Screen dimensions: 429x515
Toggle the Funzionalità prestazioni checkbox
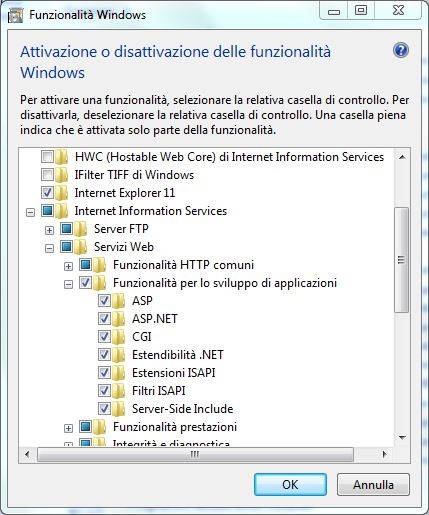(x=85, y=426)
